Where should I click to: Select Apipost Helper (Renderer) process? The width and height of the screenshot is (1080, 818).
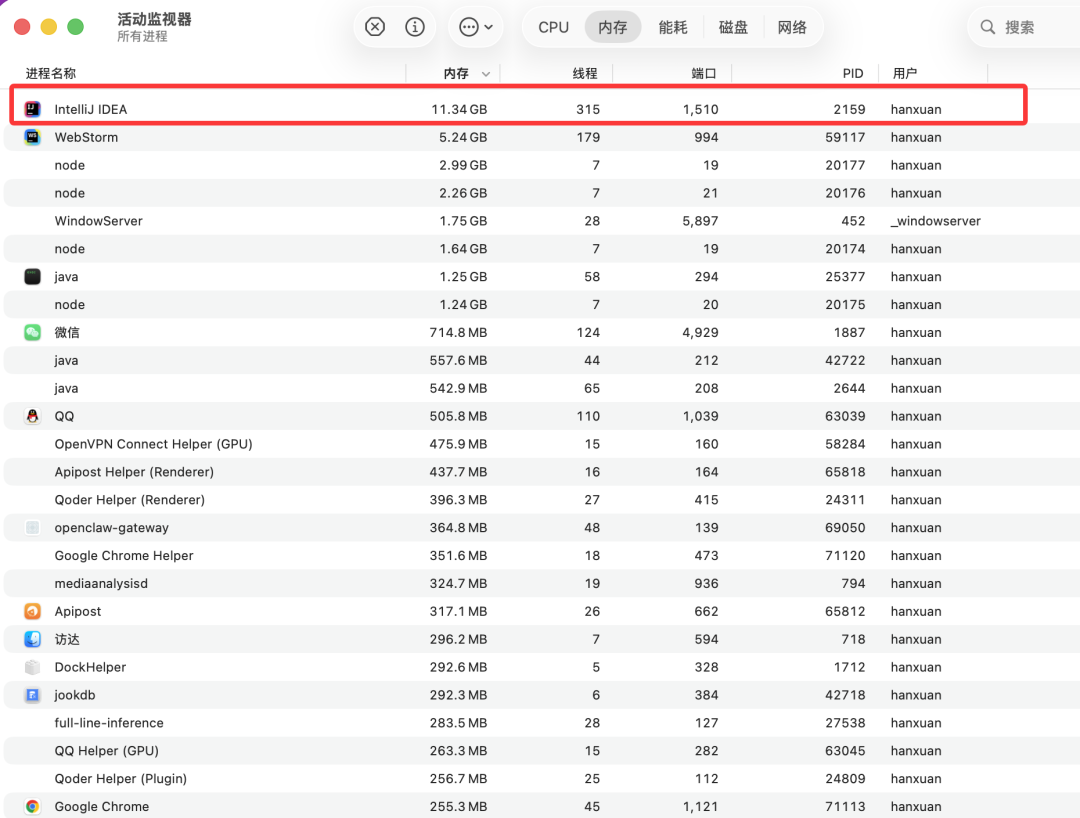click(540, 472)
